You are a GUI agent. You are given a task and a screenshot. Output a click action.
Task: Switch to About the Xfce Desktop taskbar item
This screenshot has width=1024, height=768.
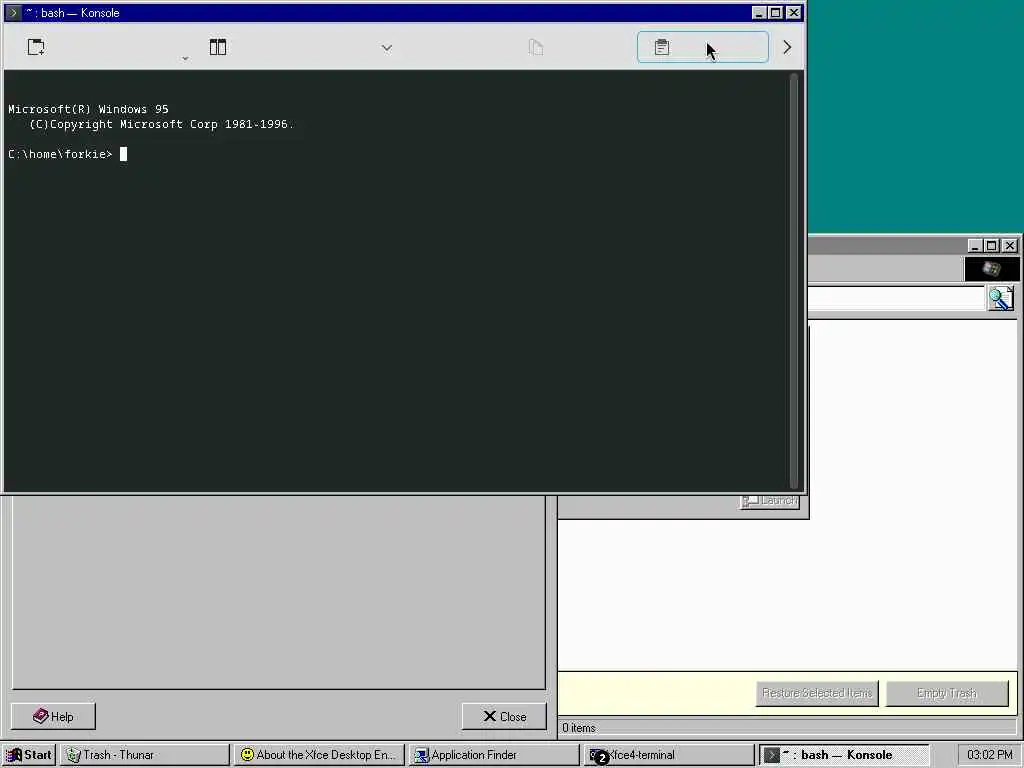[319, 755]
